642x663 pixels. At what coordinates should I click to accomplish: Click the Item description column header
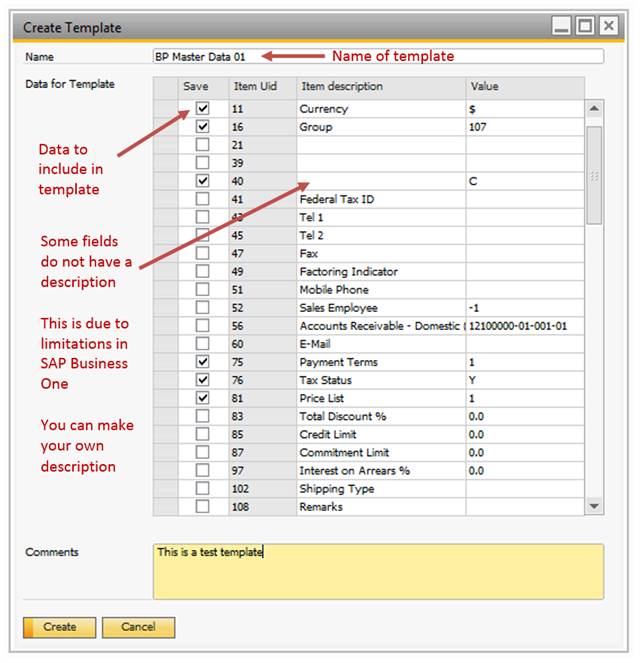coord(381,87)
